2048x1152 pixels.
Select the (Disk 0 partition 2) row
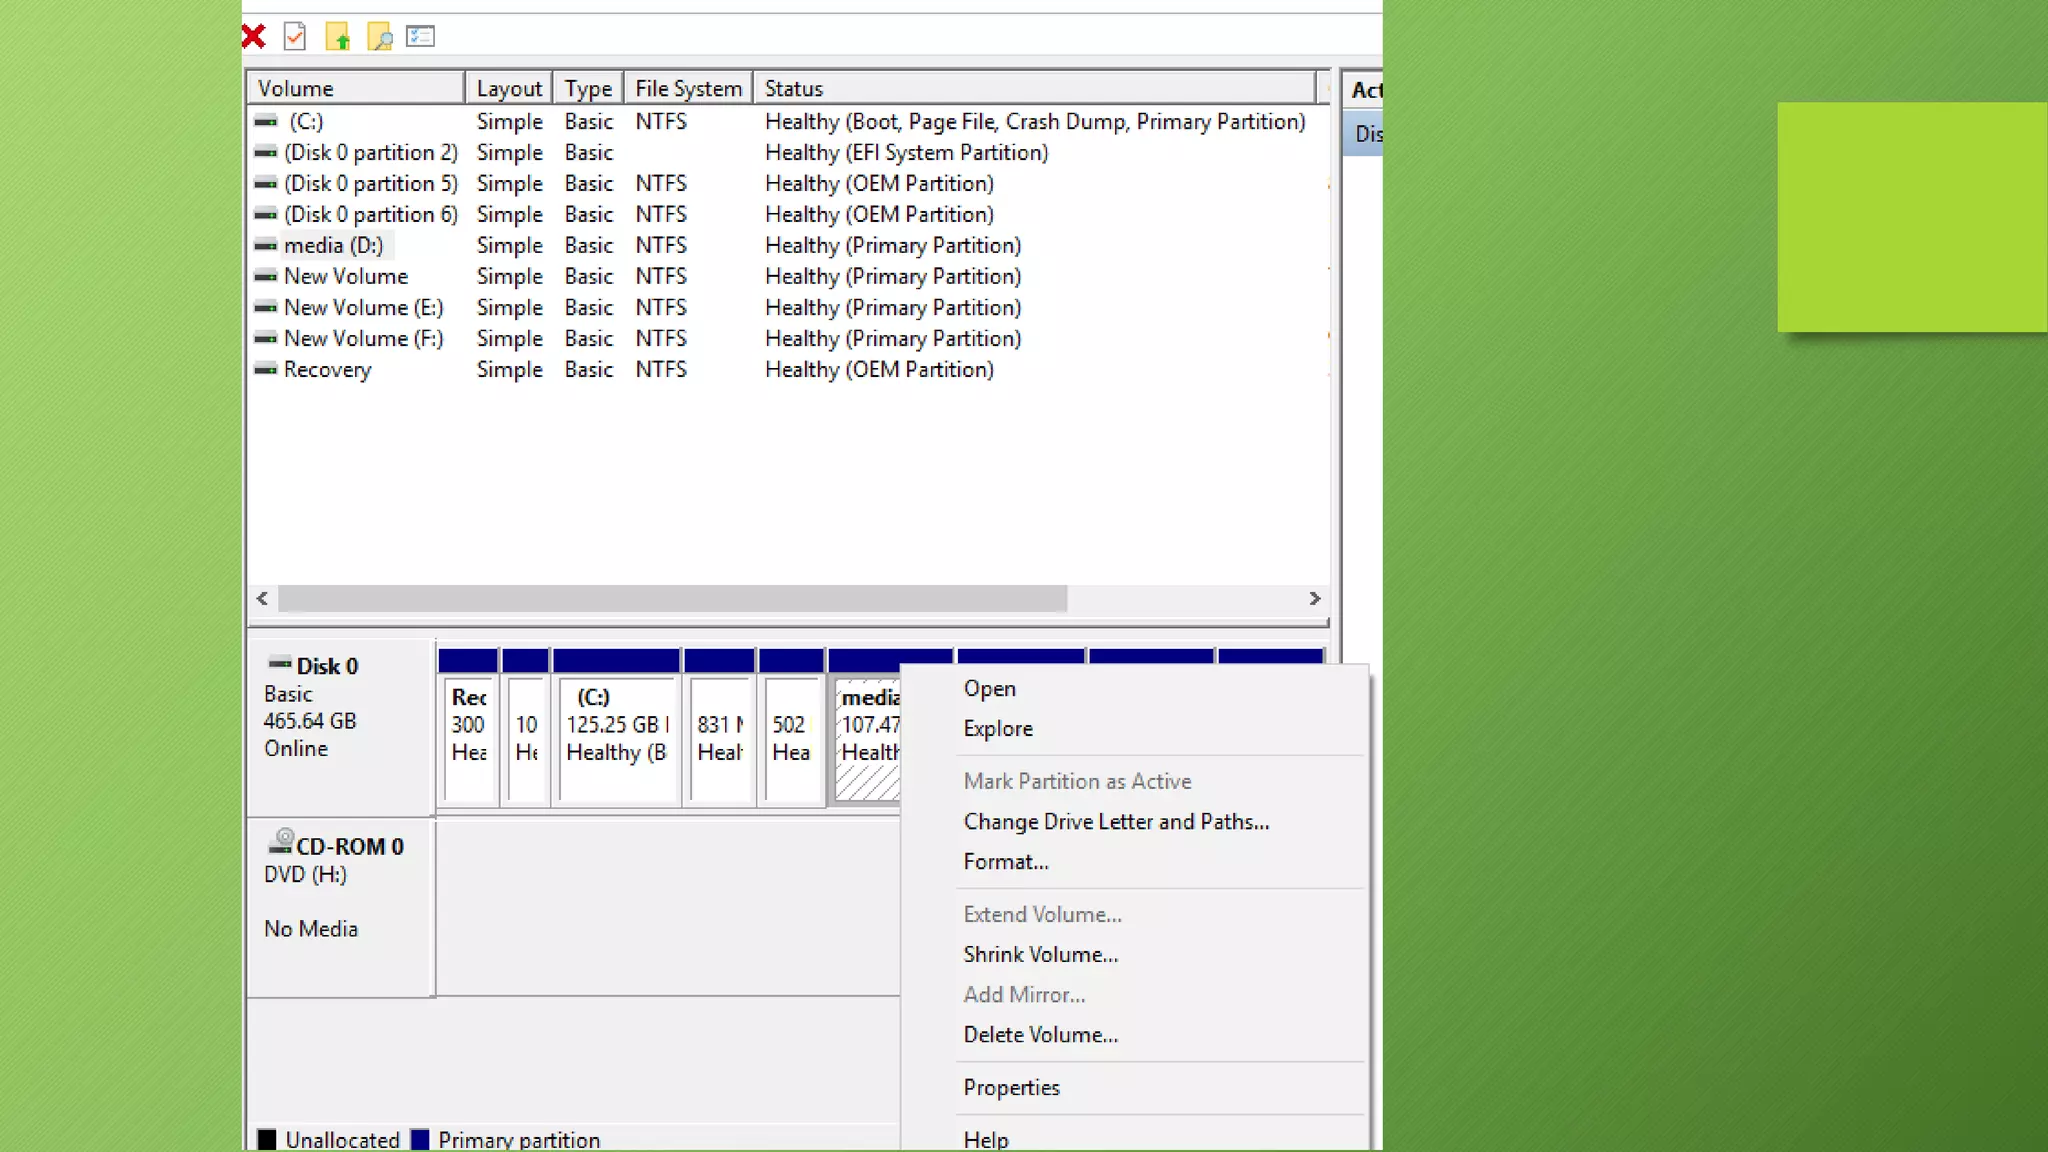(x=788, y=152)
